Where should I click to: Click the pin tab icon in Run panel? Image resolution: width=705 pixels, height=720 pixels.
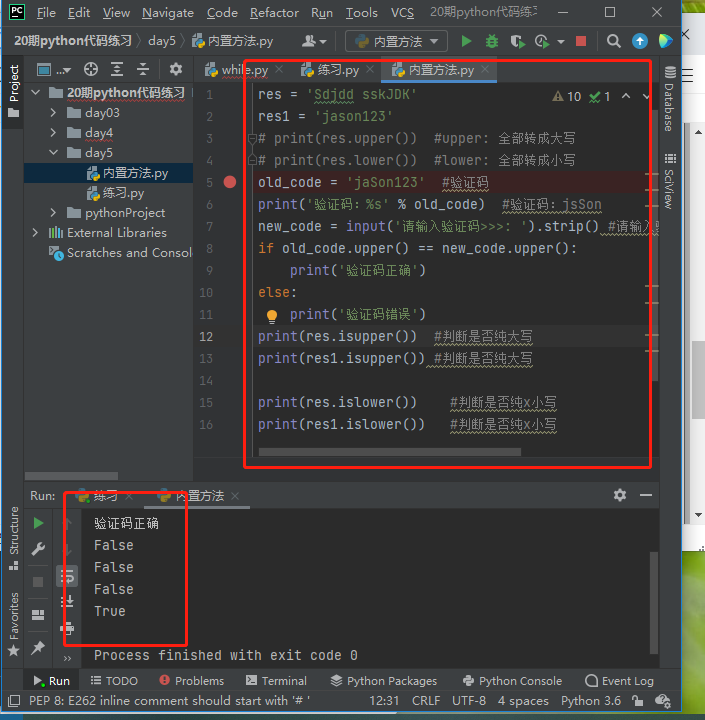tap(38, 648)
